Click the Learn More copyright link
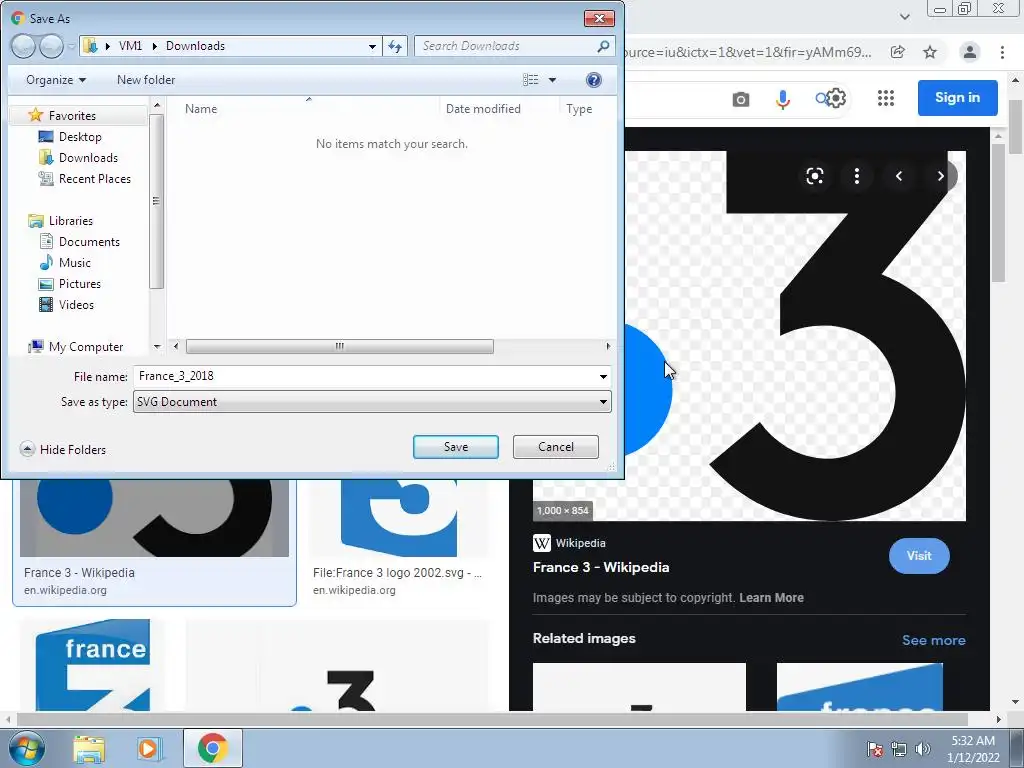 [771, 598]
